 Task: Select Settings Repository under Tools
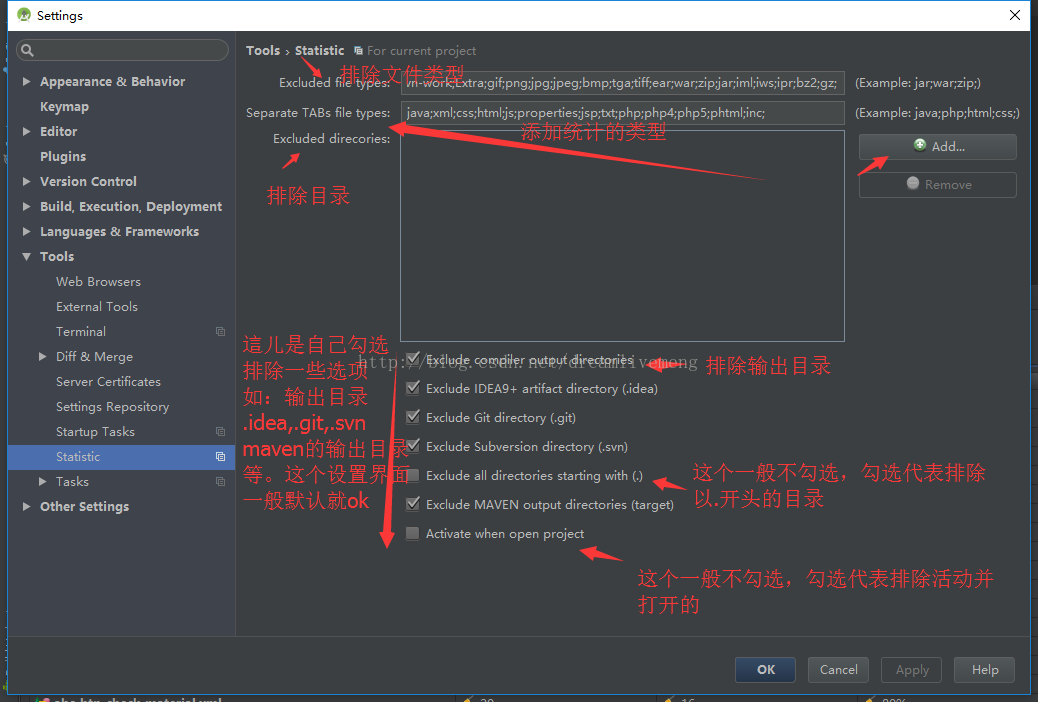tap(113, 407)
